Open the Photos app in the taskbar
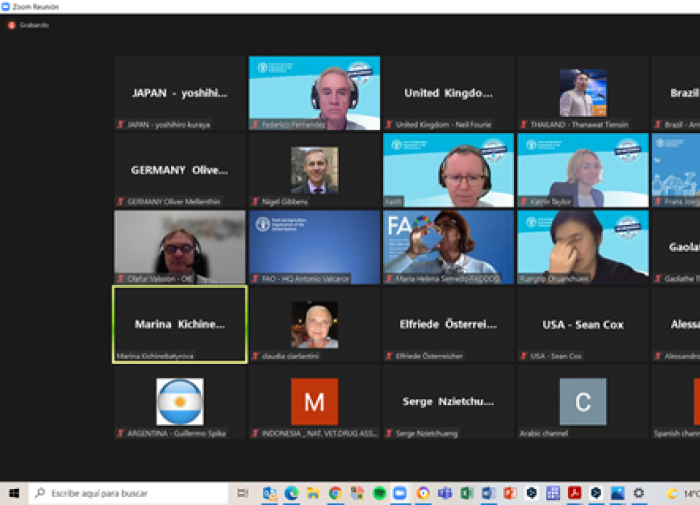Viewport: 700px width, 505px height. click(617, 493)
